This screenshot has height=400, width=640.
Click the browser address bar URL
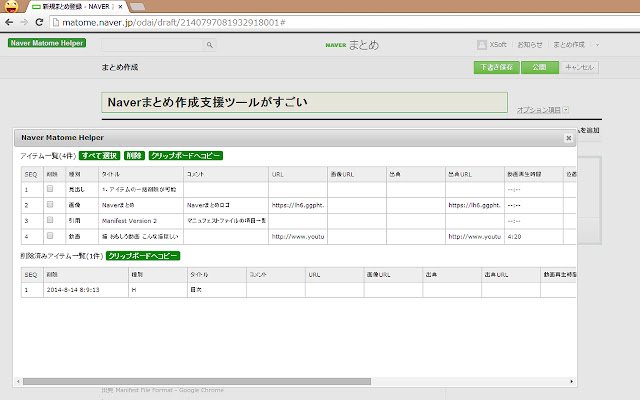coord(173,22)
